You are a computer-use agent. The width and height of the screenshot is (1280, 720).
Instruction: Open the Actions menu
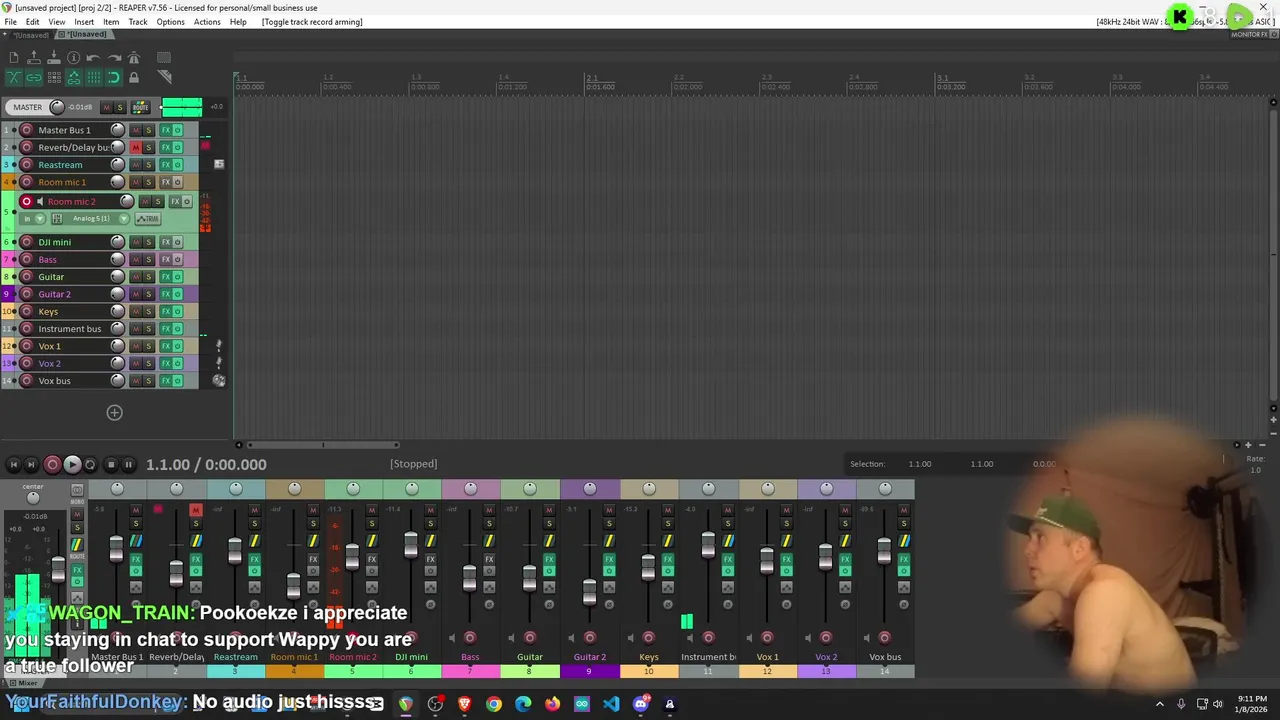(x=207, y=22)
